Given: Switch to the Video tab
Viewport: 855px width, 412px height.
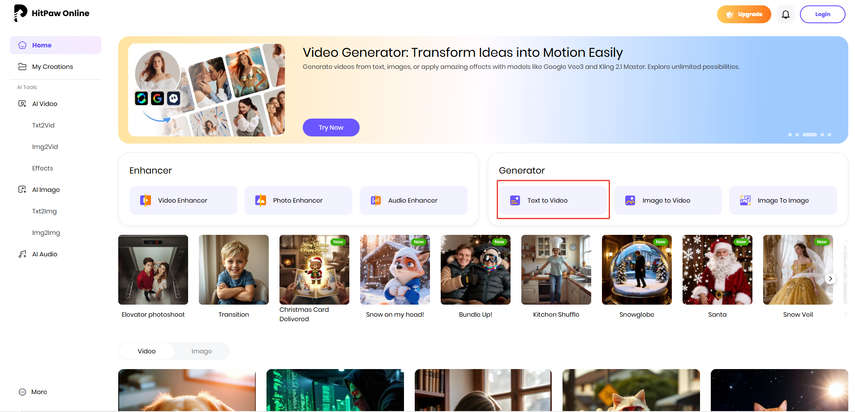Looking at the screenshot, I should [x=147, y=352].
